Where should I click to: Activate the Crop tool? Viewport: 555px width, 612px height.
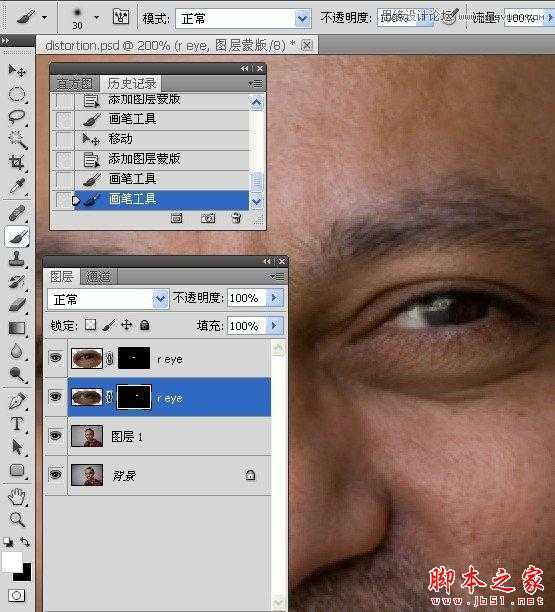coord(17,162)
